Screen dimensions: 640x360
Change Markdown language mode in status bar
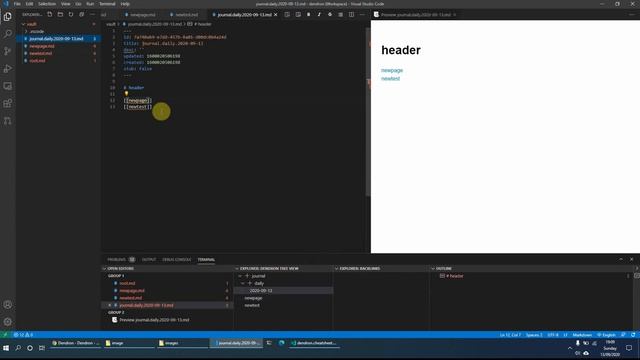[582, 335]
